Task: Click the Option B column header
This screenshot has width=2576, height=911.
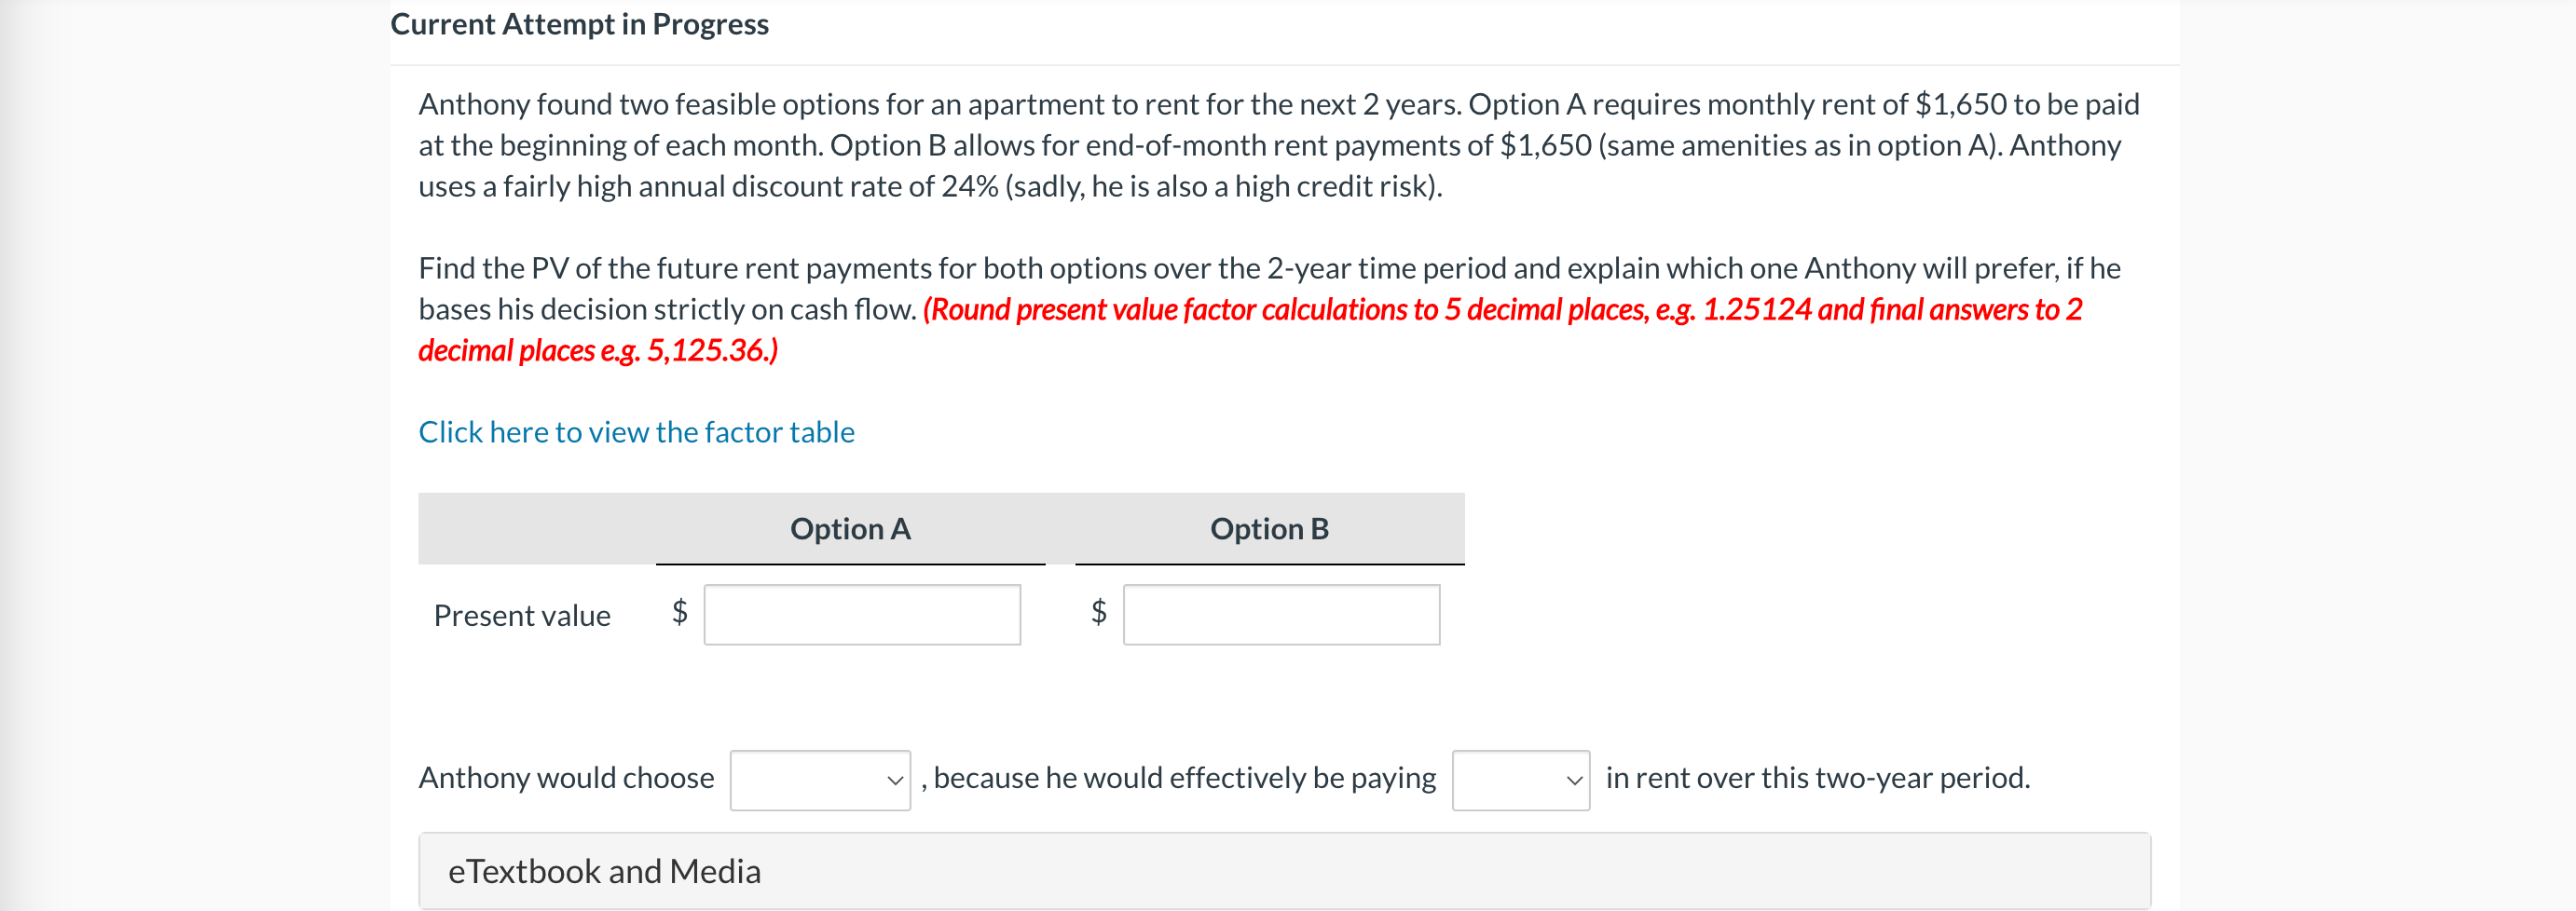Action: [1270, 529]
